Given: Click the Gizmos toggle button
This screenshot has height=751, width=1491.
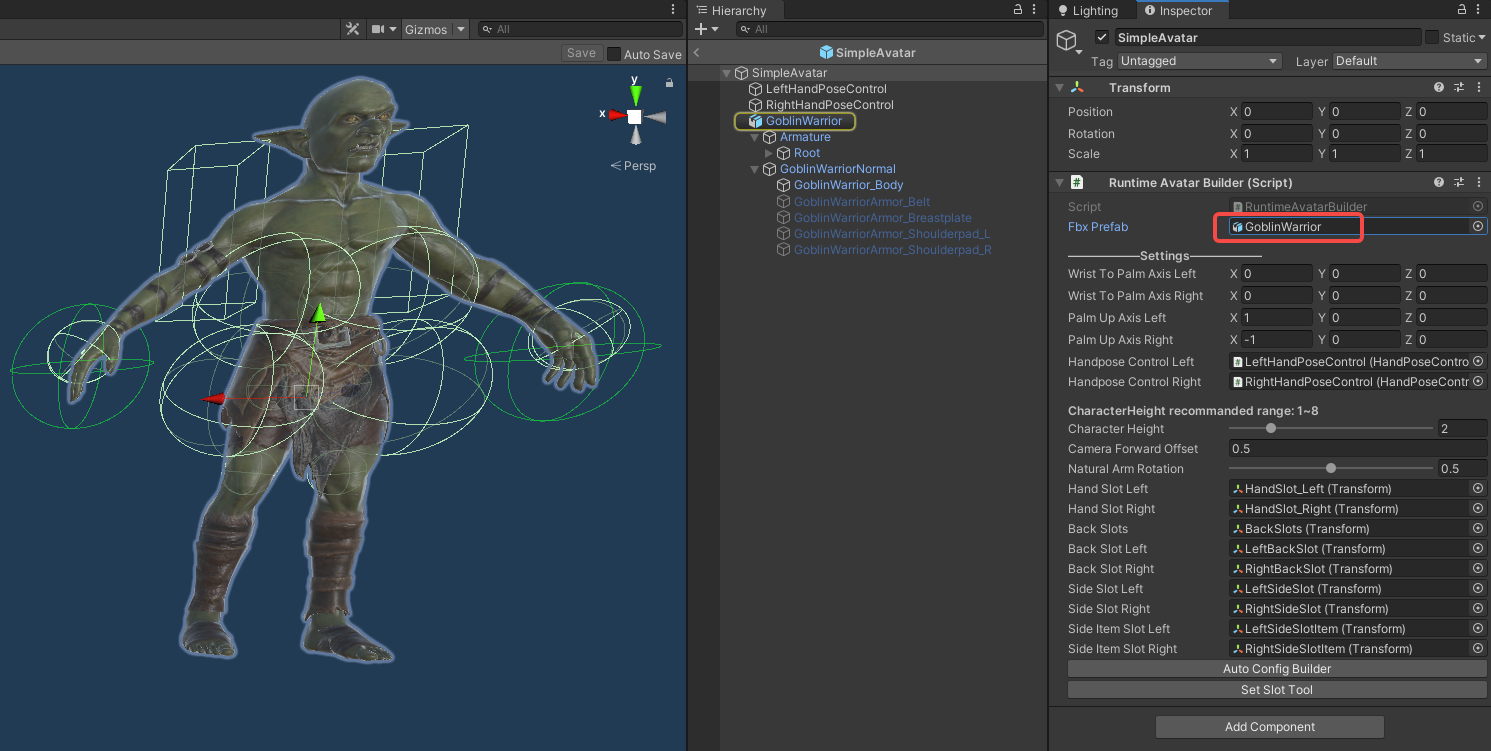Looking at the screenshot, I should coord(426,29).
